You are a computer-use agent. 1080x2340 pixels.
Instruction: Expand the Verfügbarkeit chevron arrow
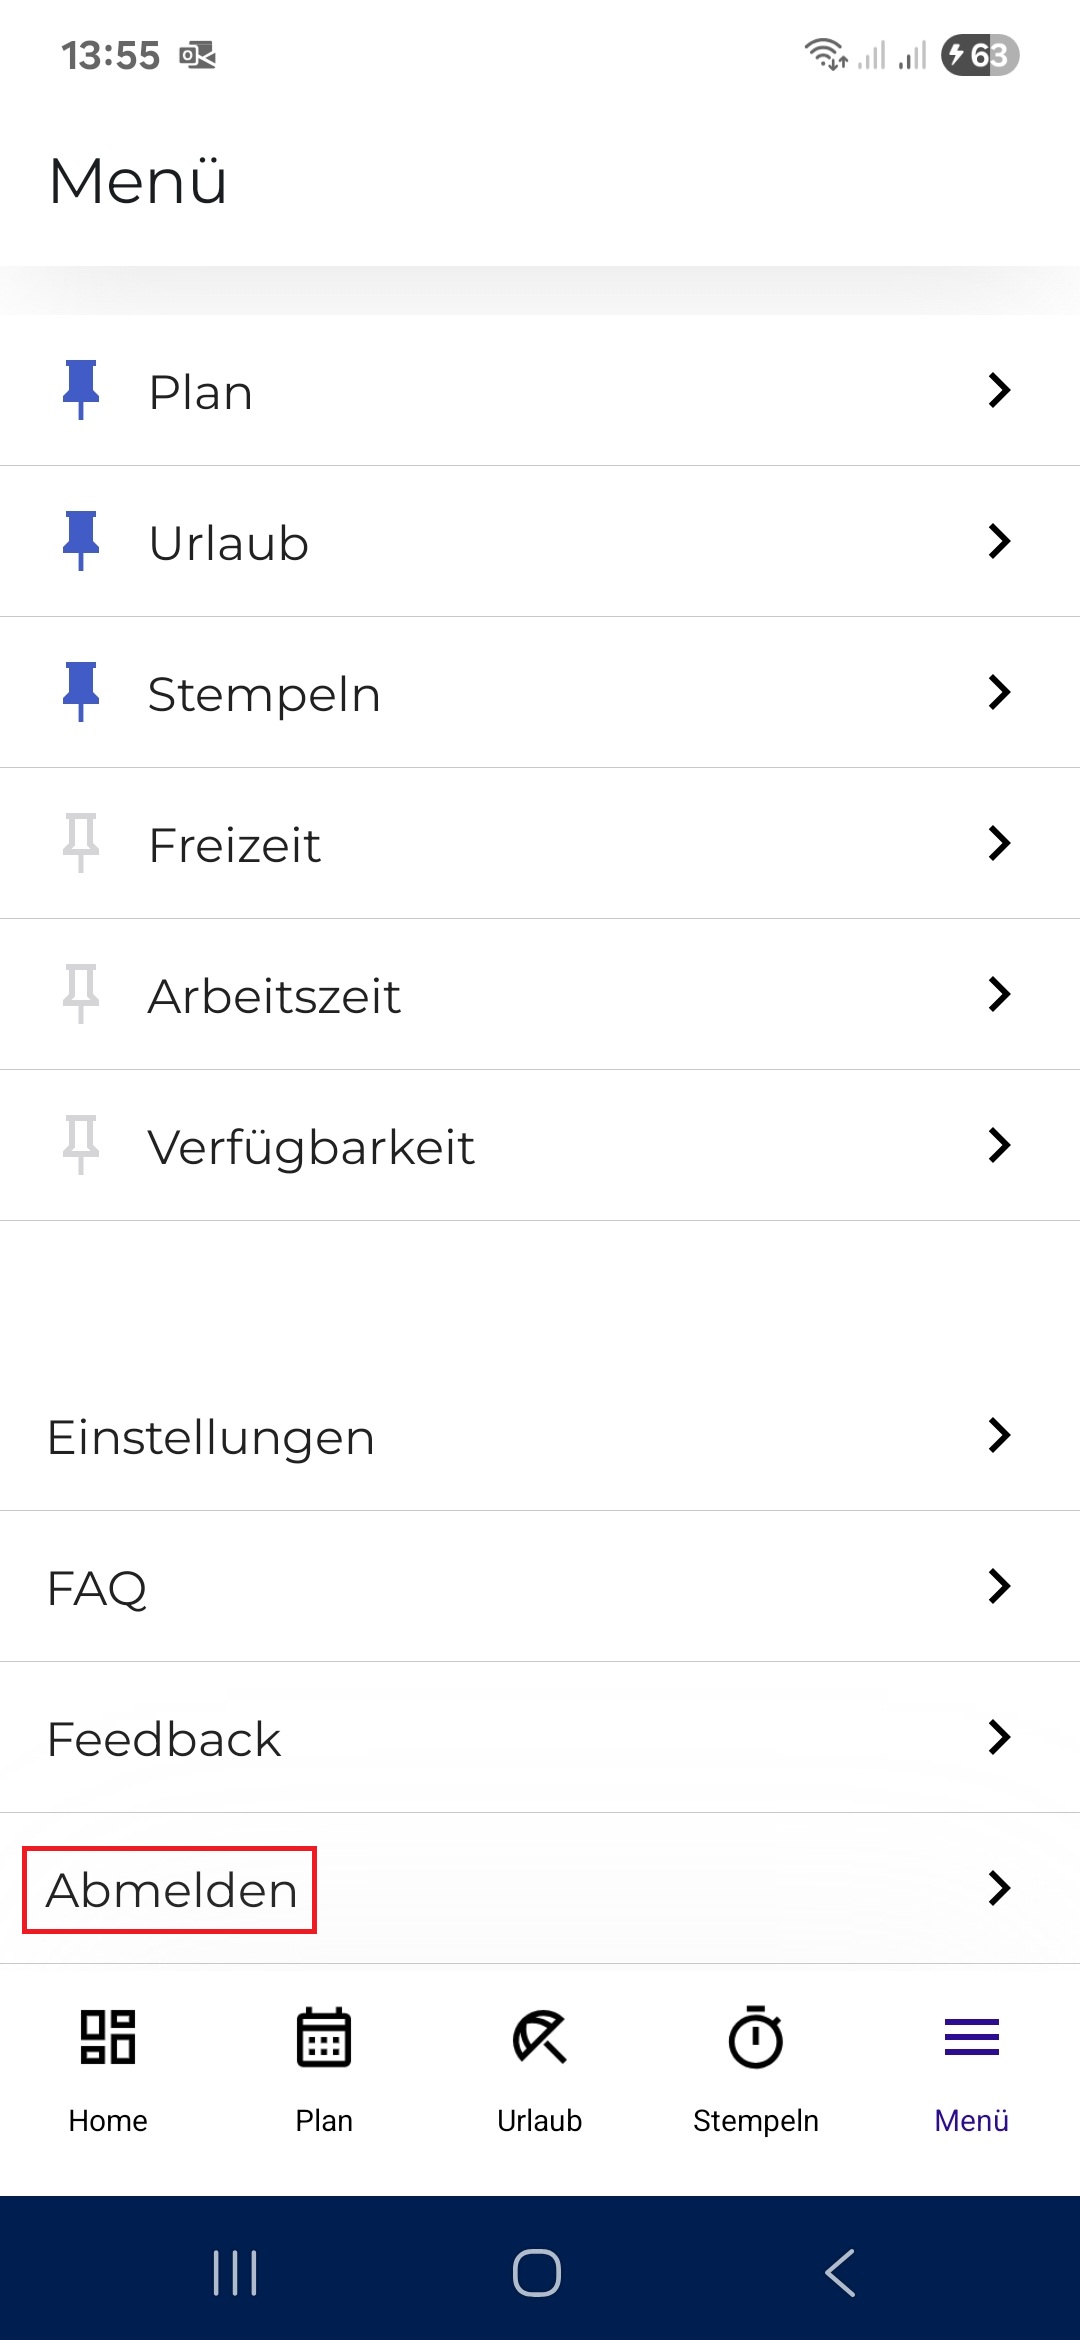coord(999,1145)
